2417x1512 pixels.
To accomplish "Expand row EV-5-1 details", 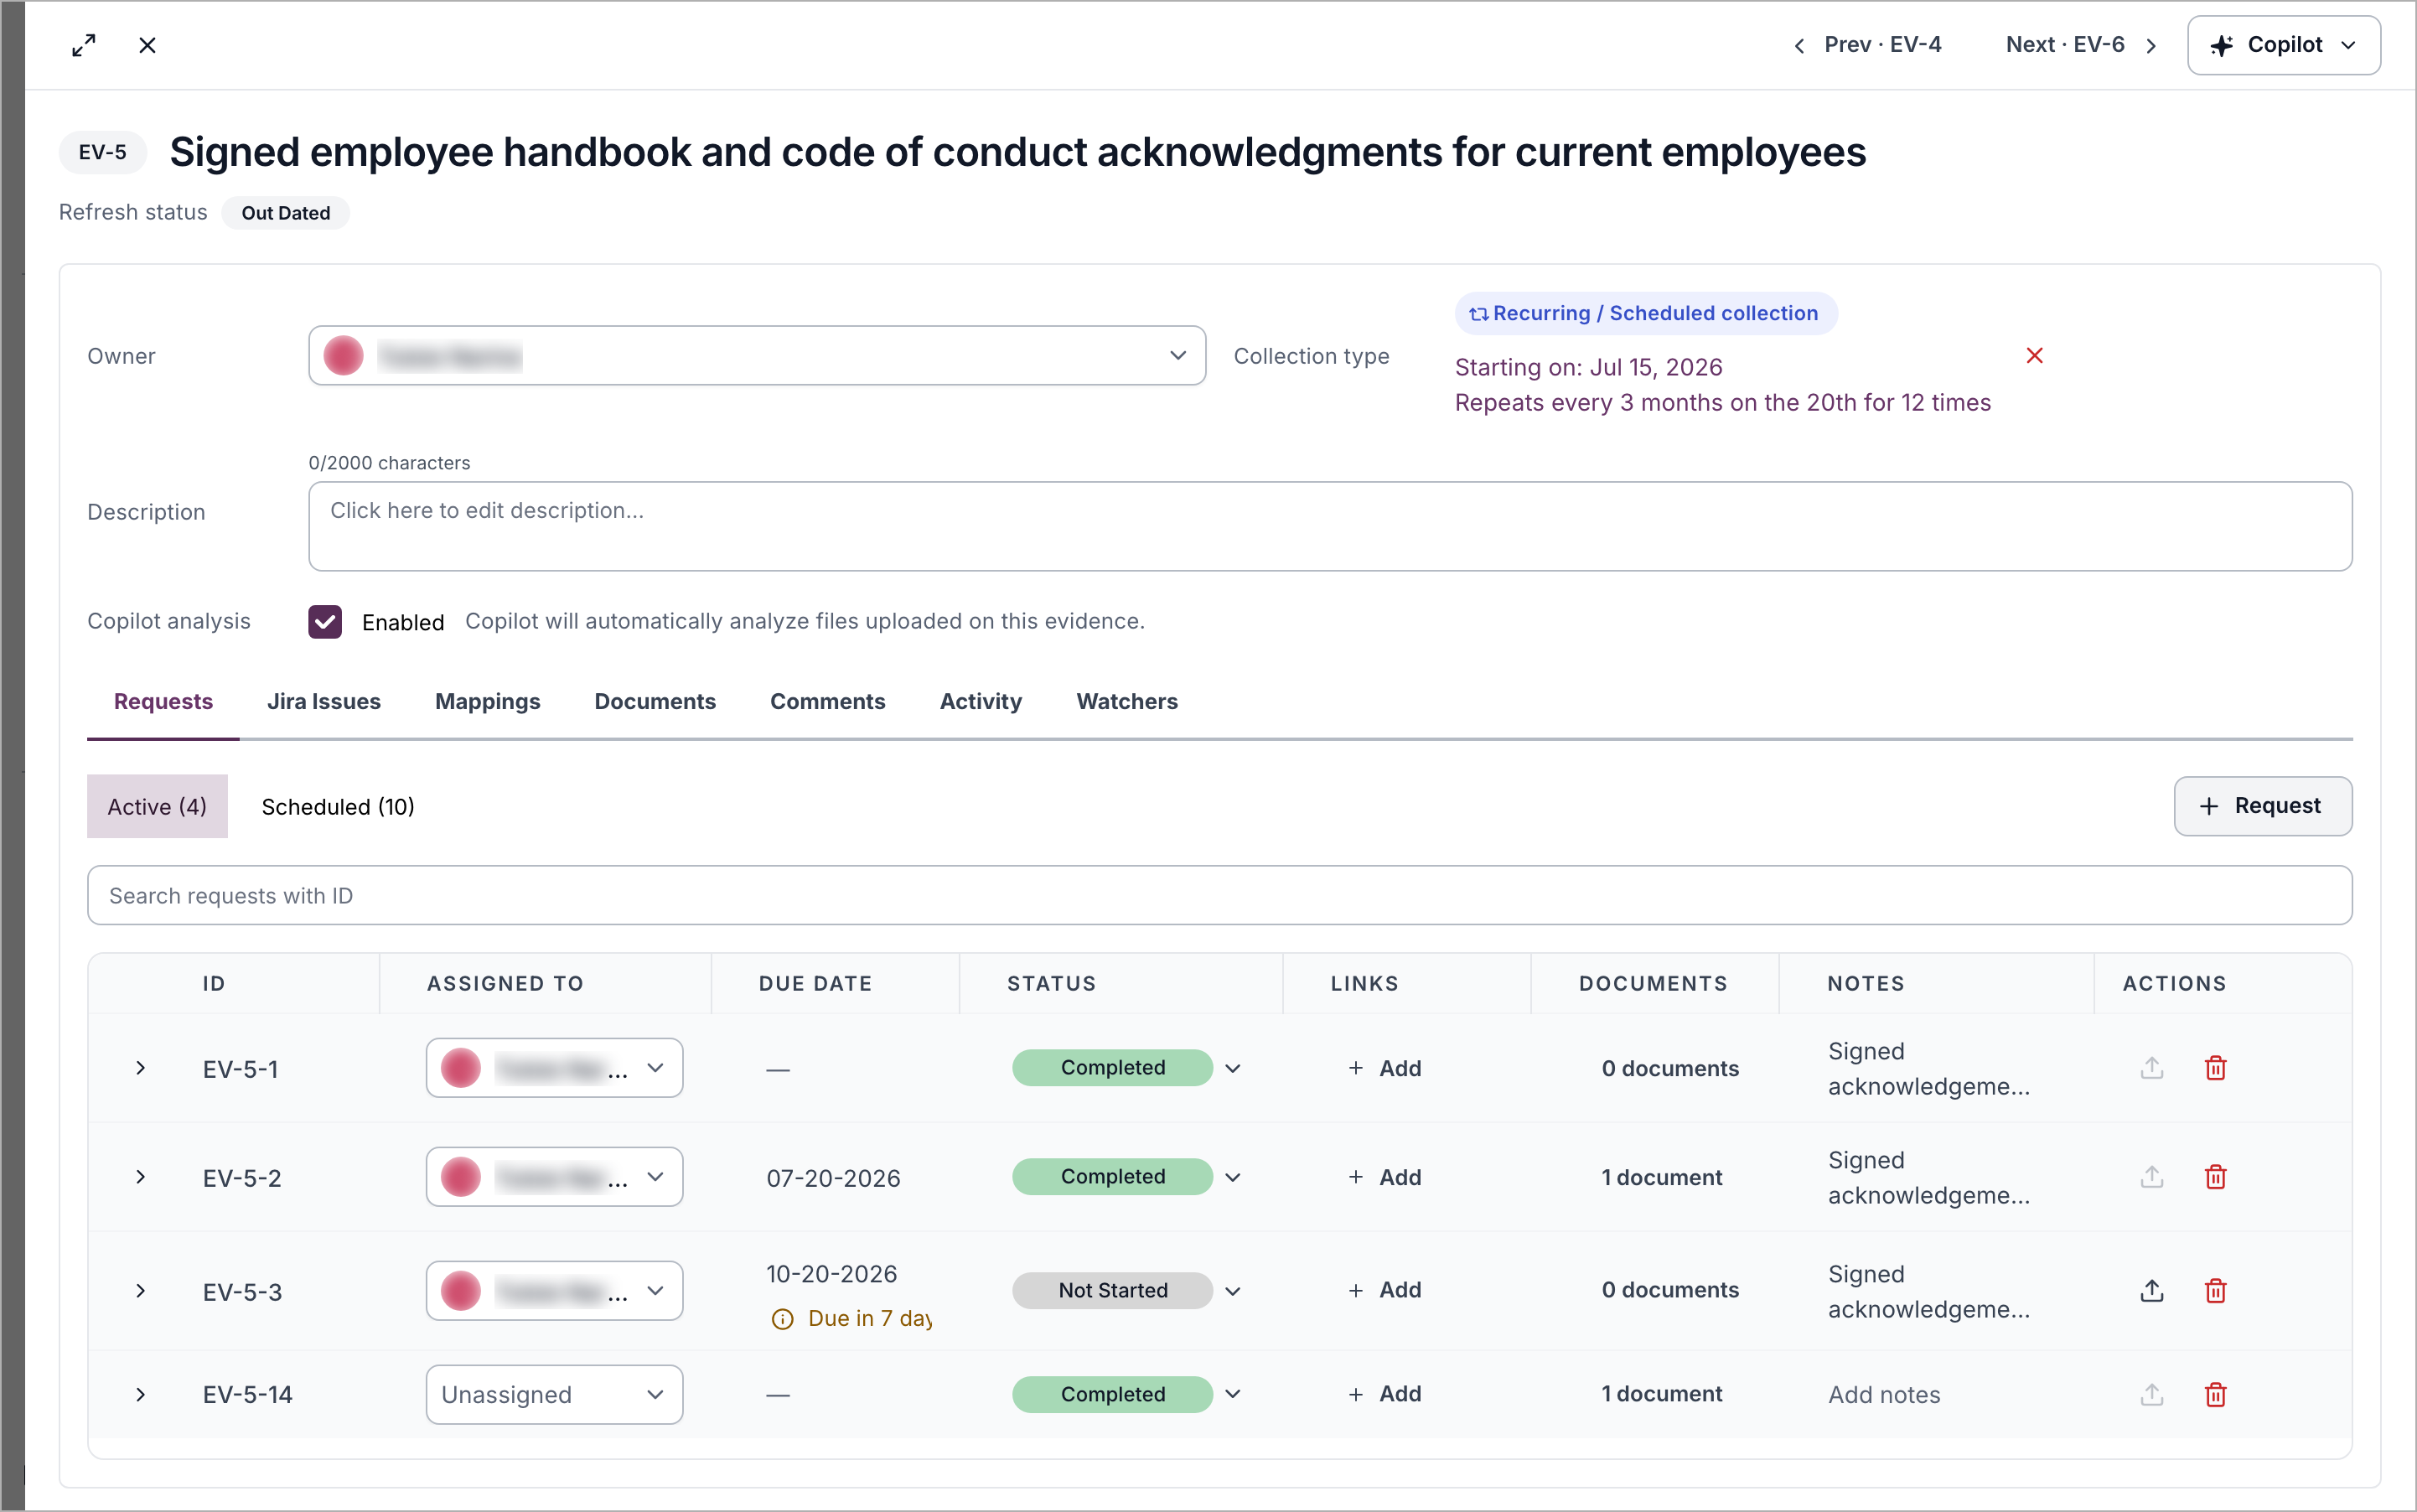I will click(141, 1068).
